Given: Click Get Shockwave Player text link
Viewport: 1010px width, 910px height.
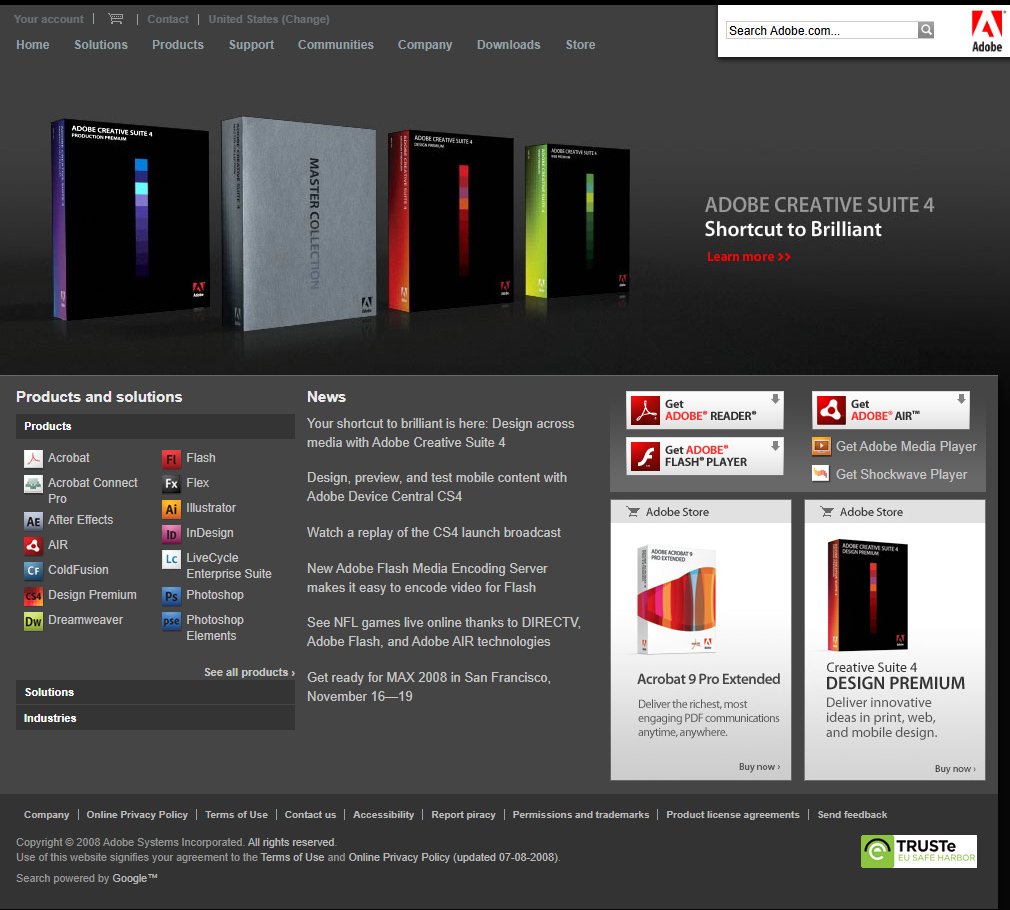Looking at the screenshot, I should [902, 475].
